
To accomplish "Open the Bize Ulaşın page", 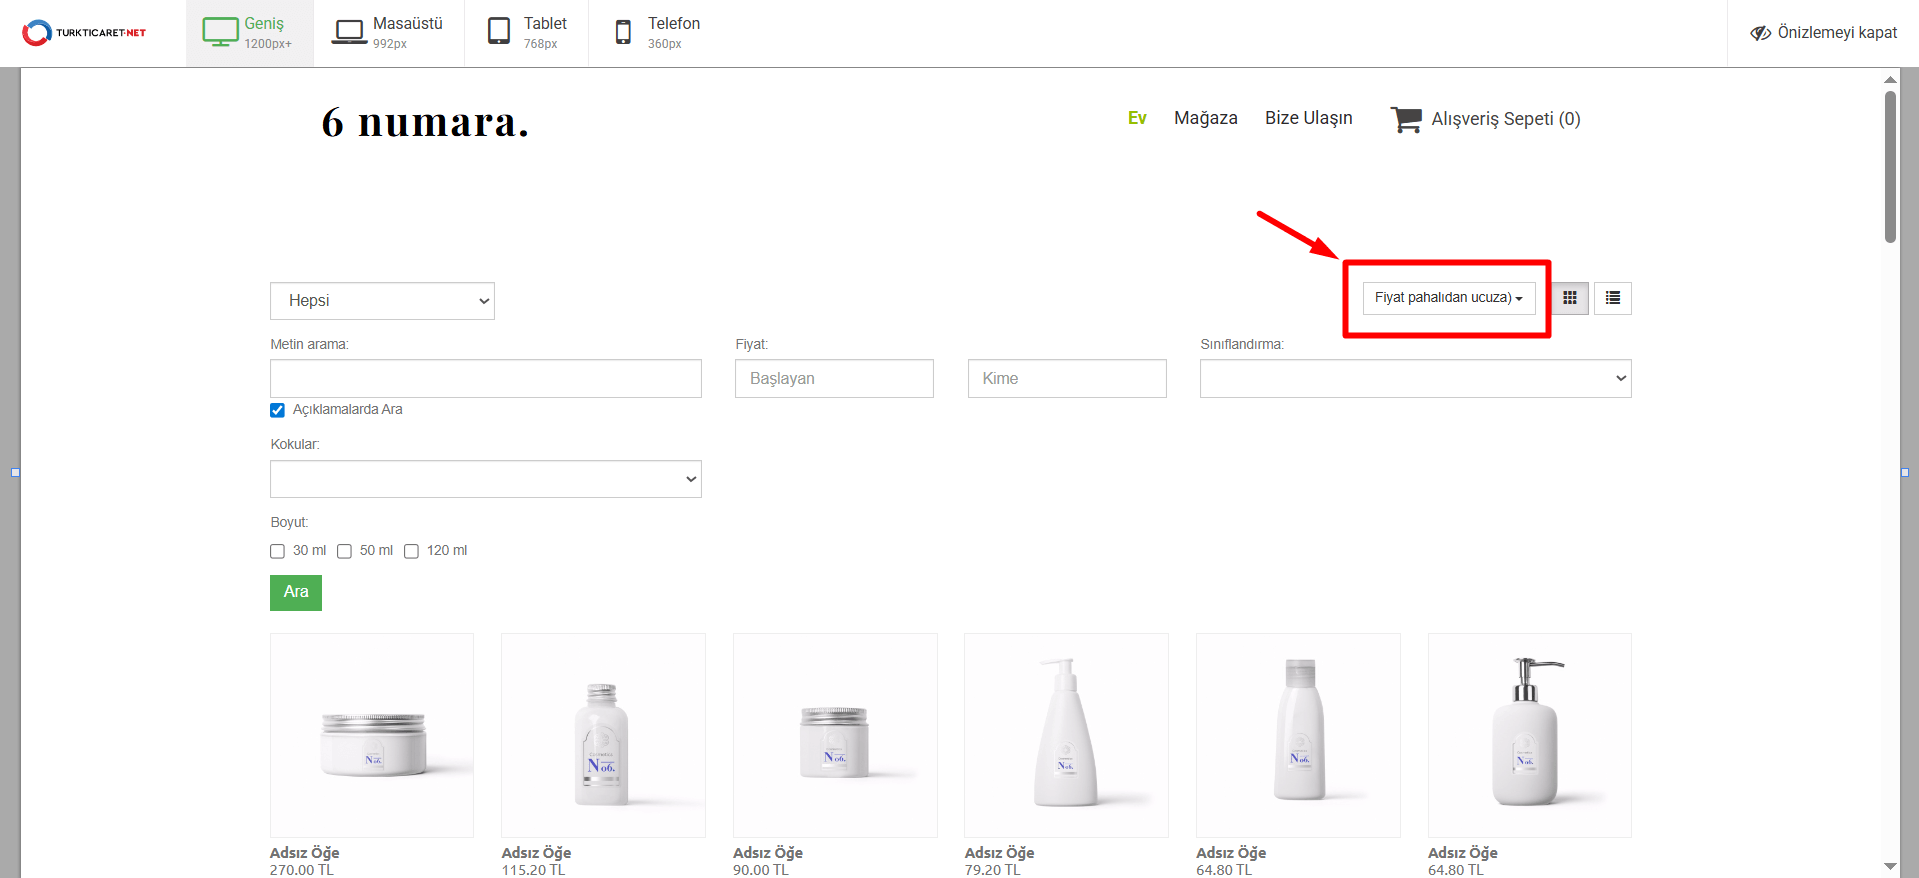I will (1308, 118).
